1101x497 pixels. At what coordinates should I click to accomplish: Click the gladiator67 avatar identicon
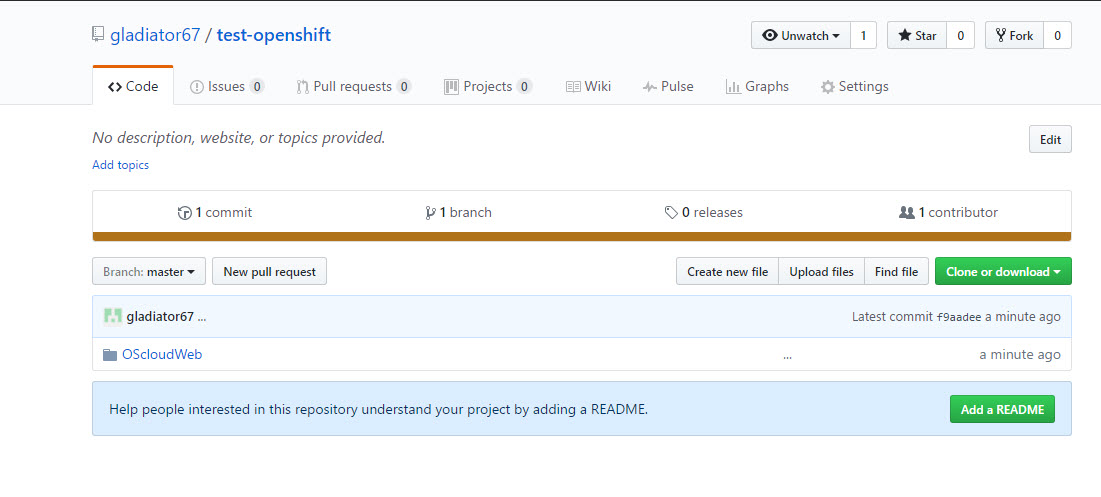click(113, 316)
